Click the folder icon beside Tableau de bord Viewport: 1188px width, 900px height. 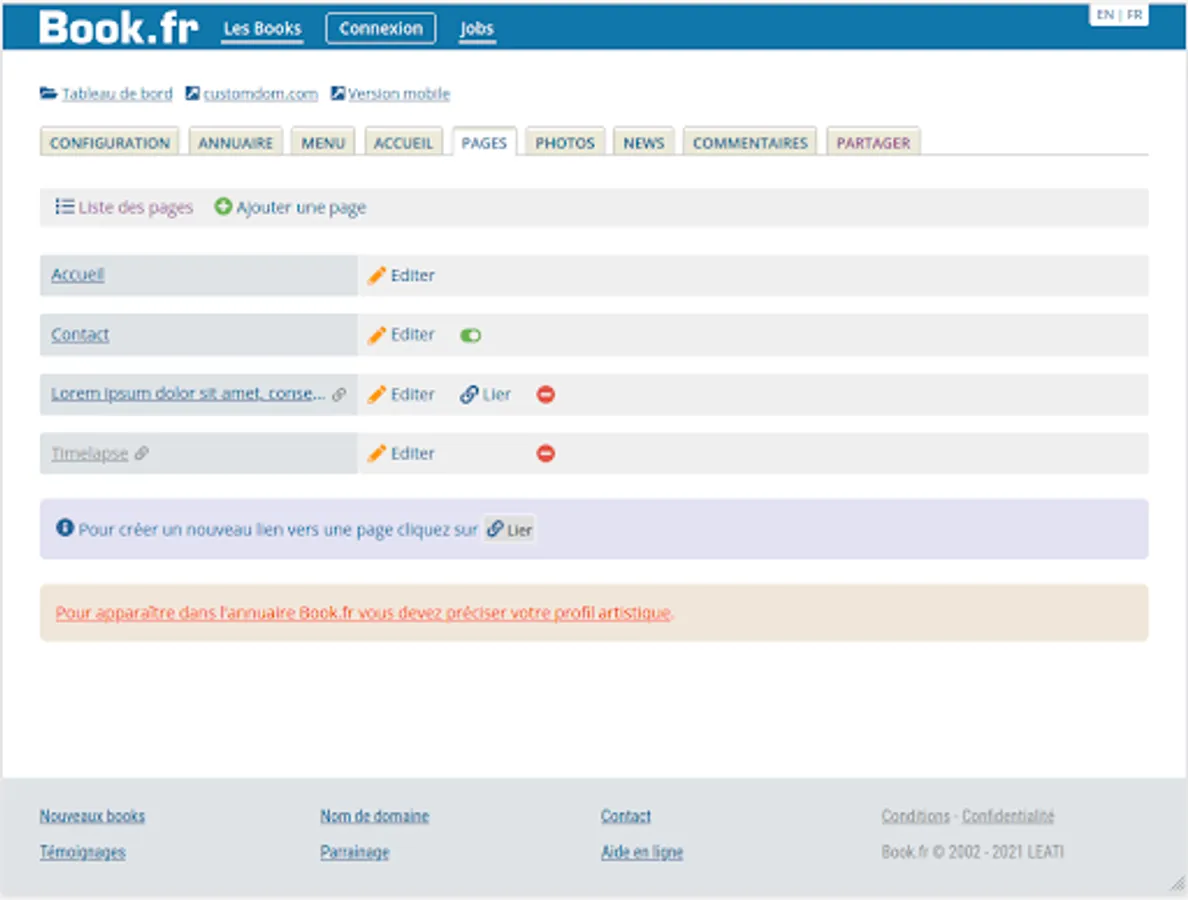[x=48, y=93]
